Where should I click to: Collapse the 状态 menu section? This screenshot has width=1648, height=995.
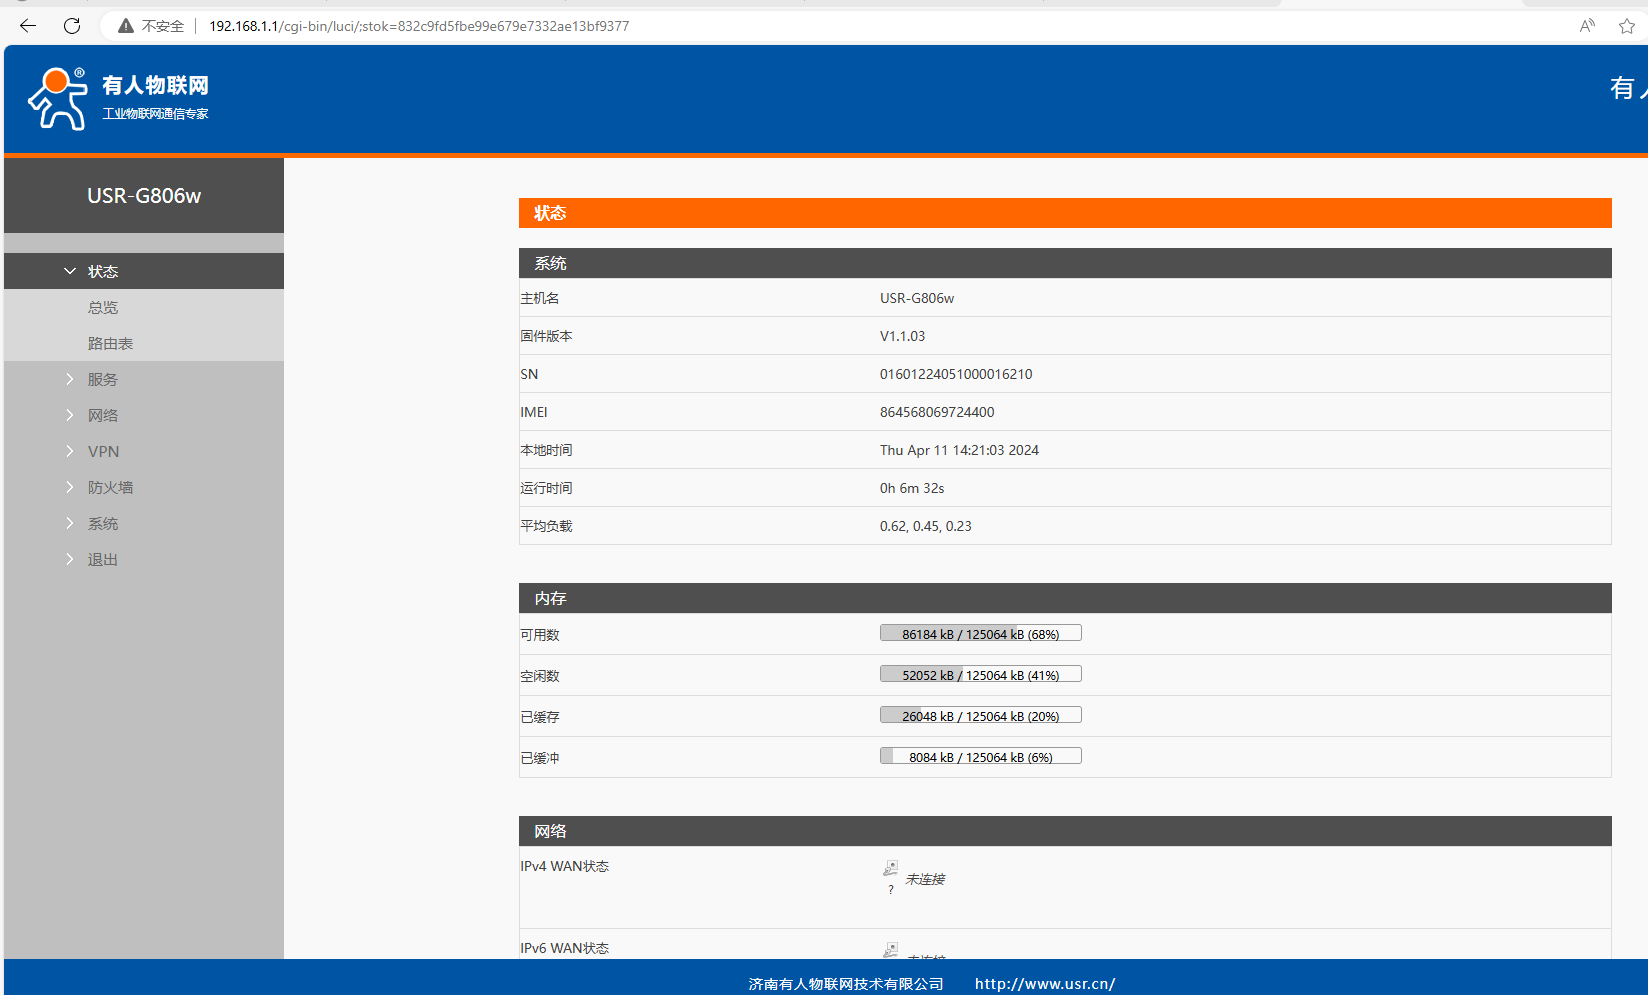pyautogui.click(x=102, y=271)
